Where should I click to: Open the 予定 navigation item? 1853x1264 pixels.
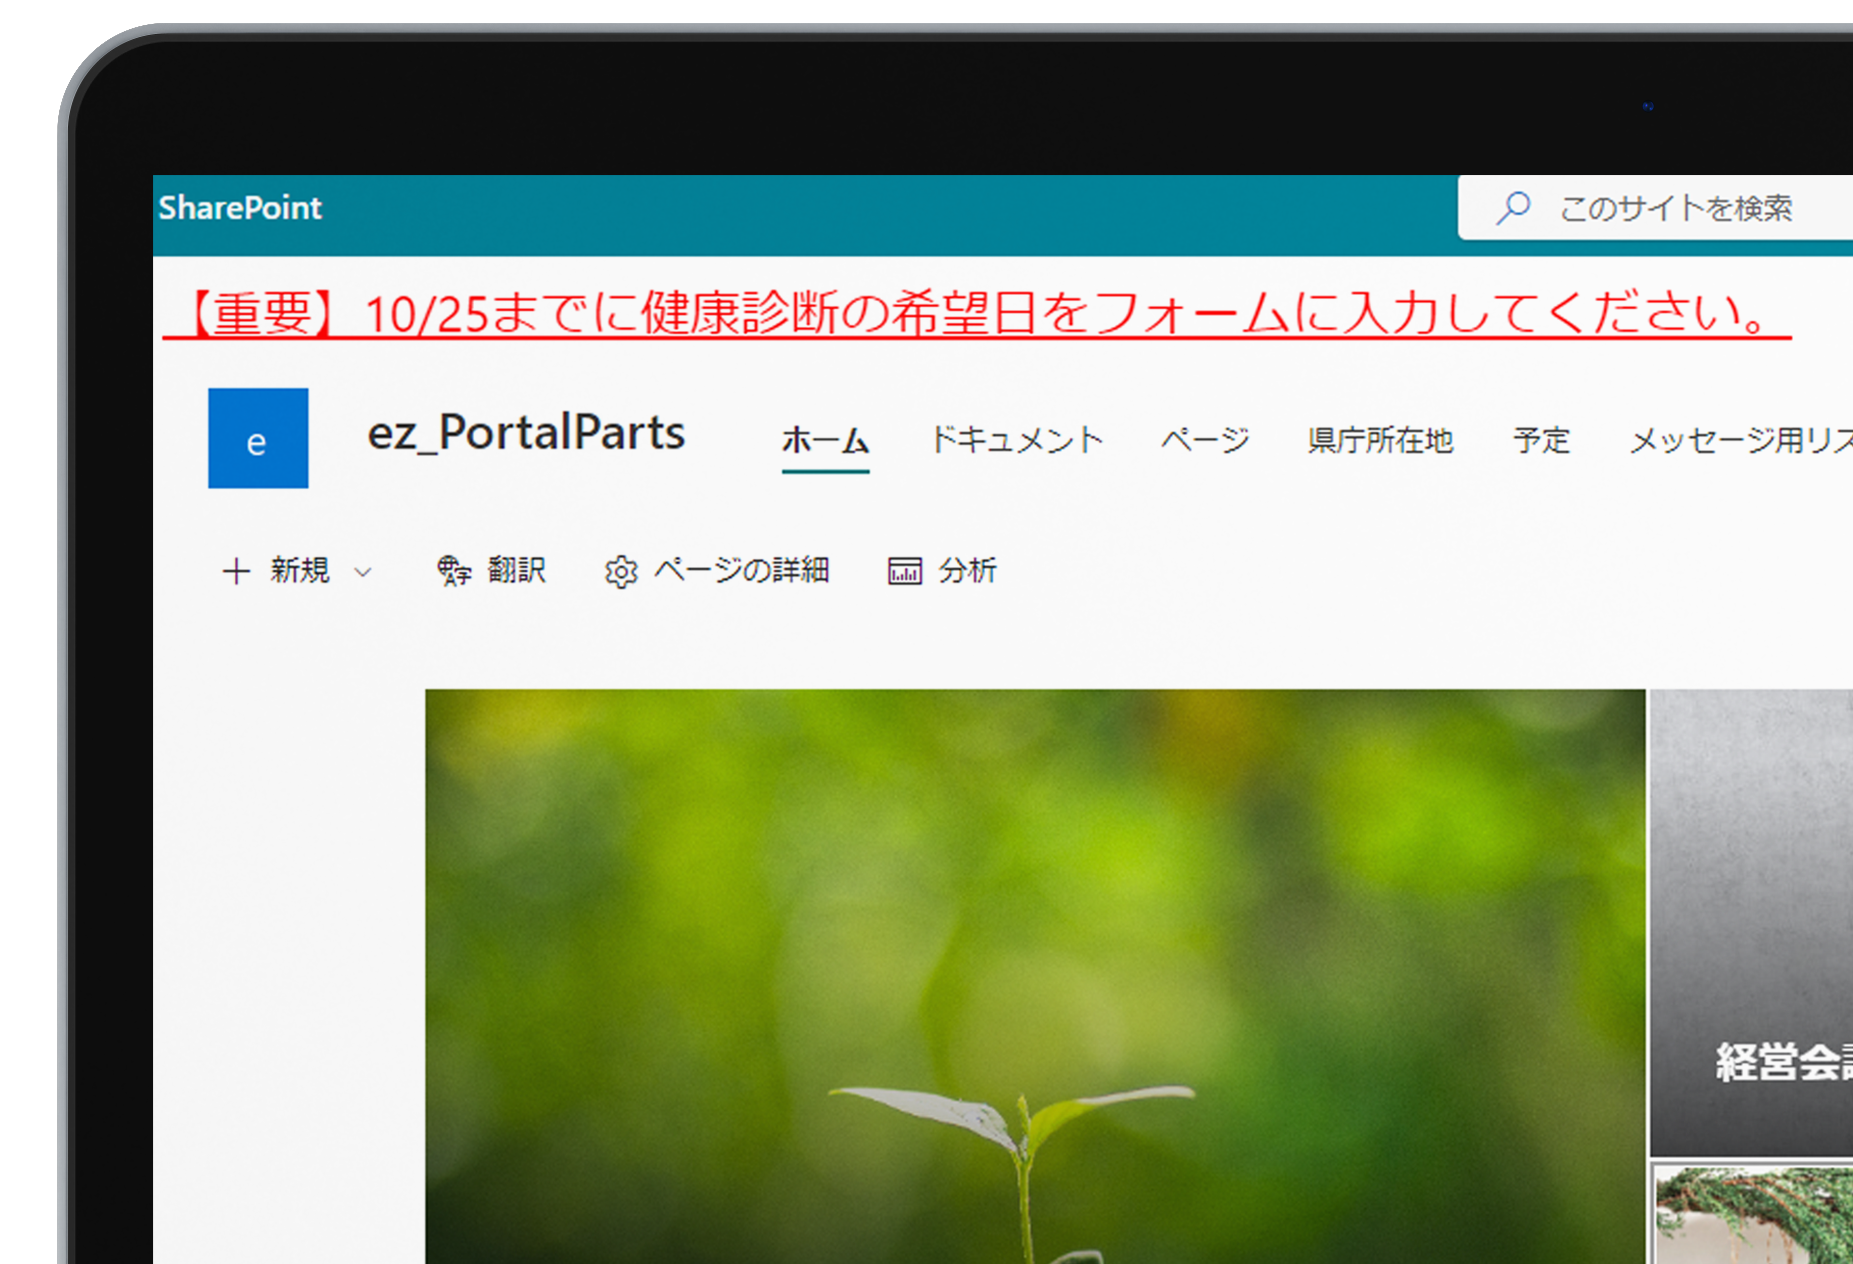(x=1541, y=440)
